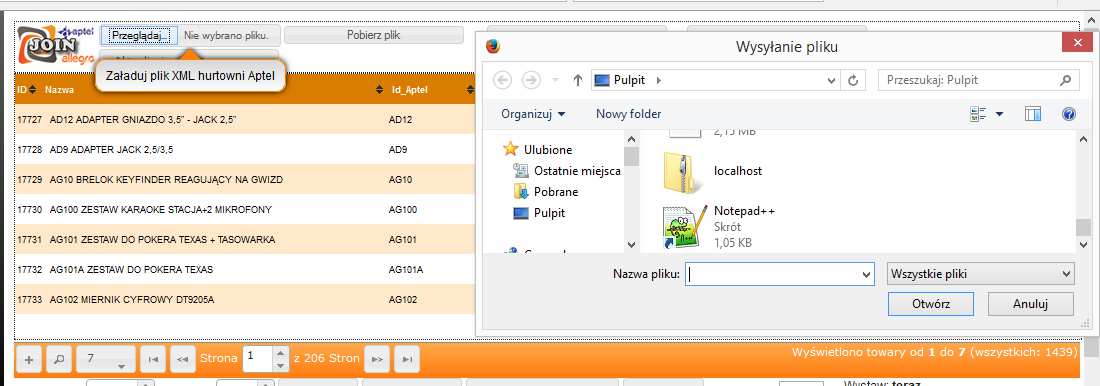
Task: Sort table by ID column header
Action: tap(27, 90)
